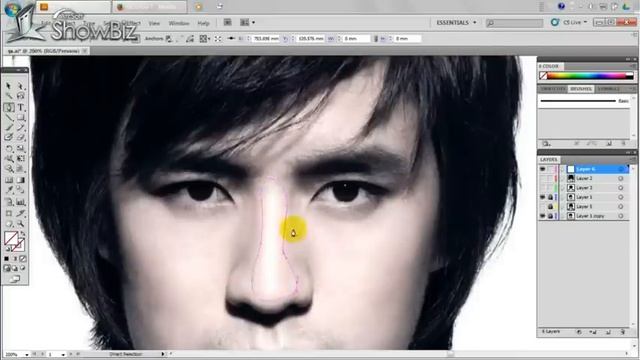Select the Line Segment tool
640x360 pixels.
click(x=9, y=118)
